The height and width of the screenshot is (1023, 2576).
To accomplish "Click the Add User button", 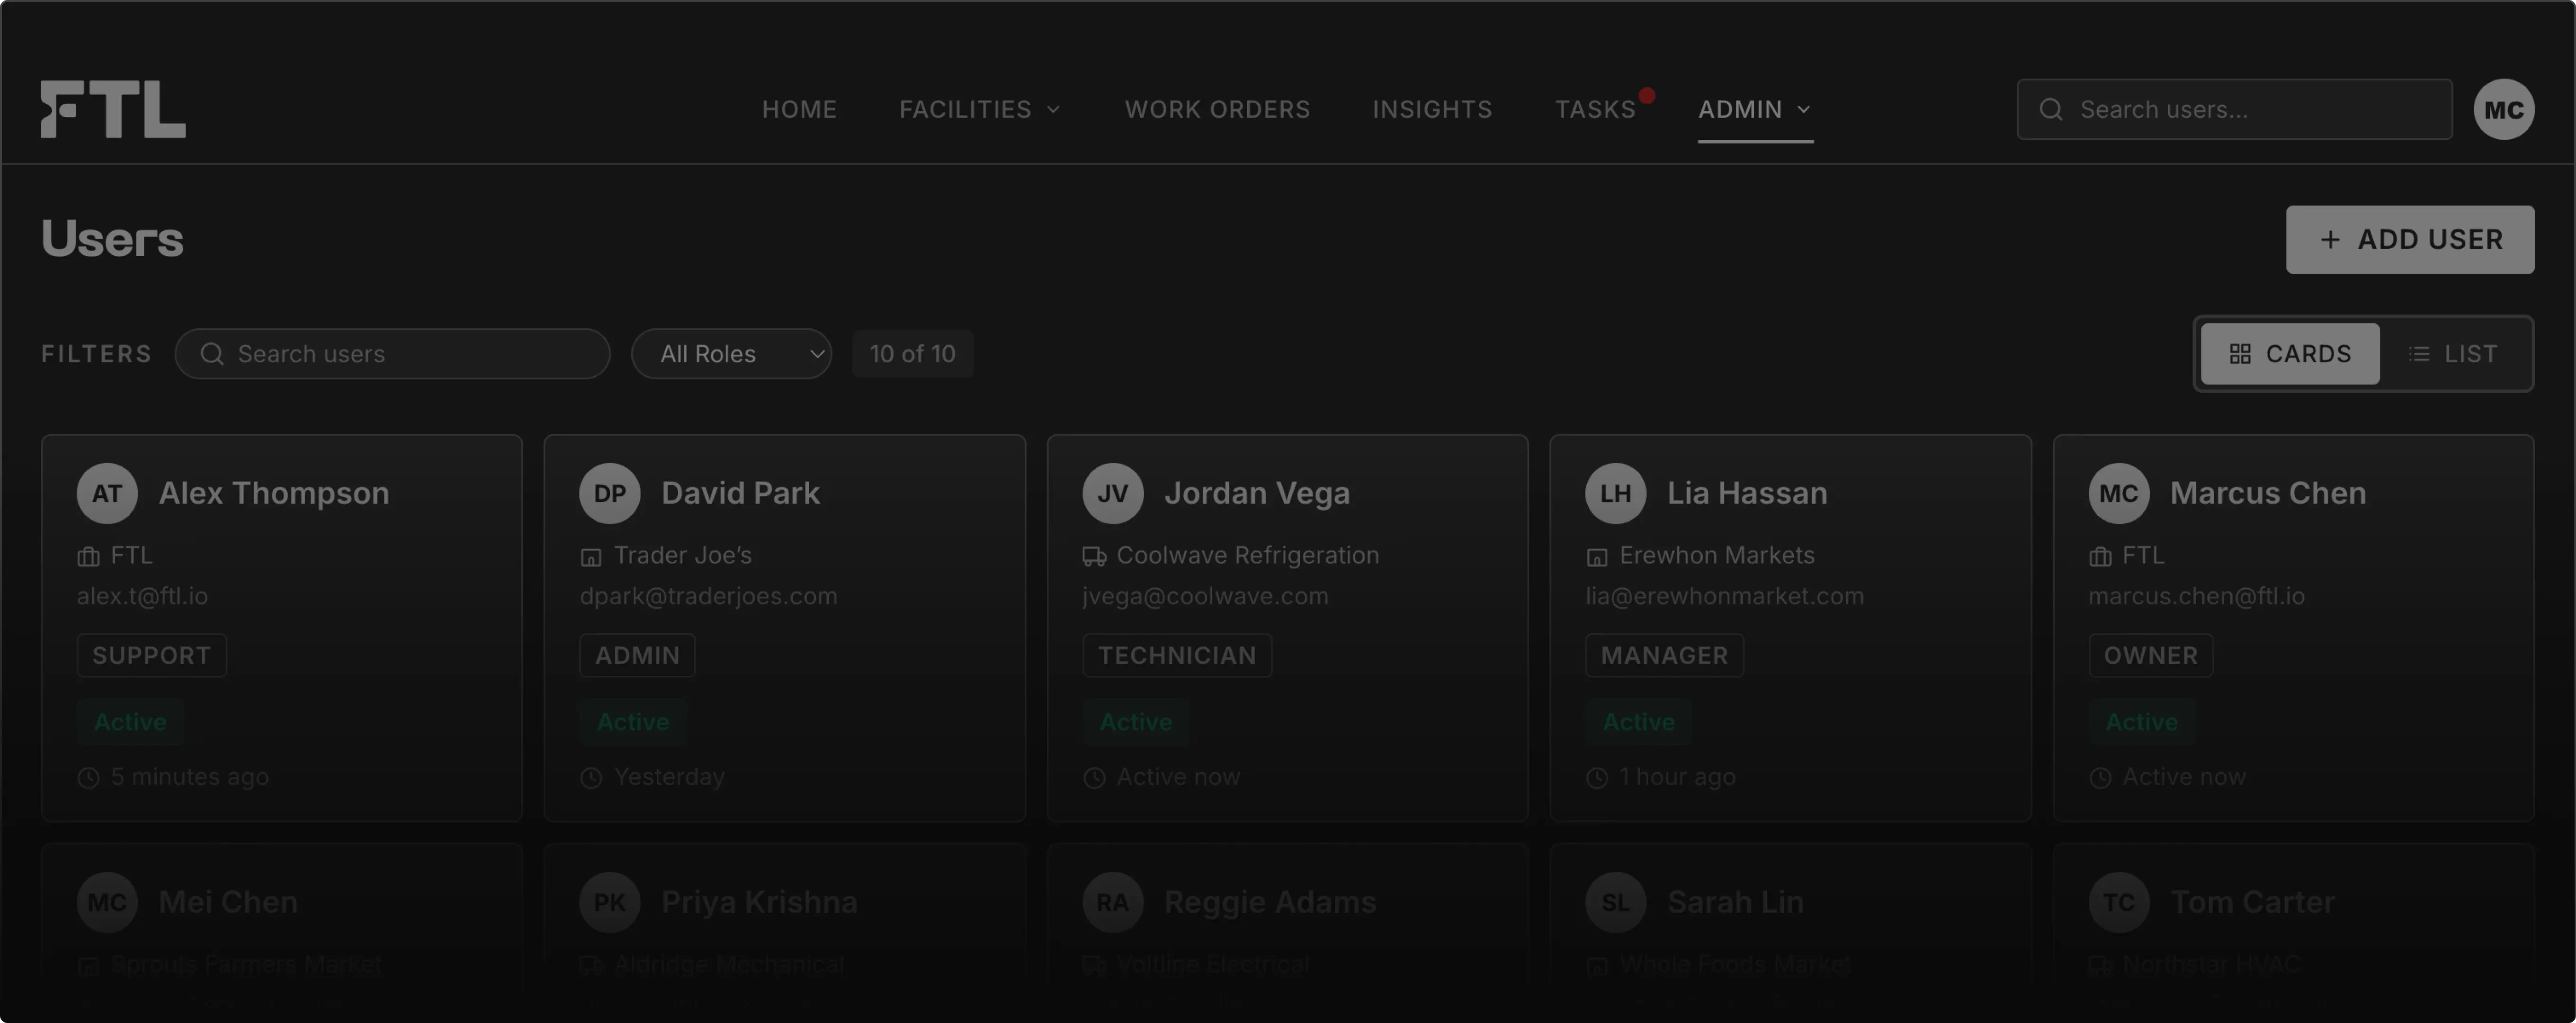I will click(x=2410, y=239).
